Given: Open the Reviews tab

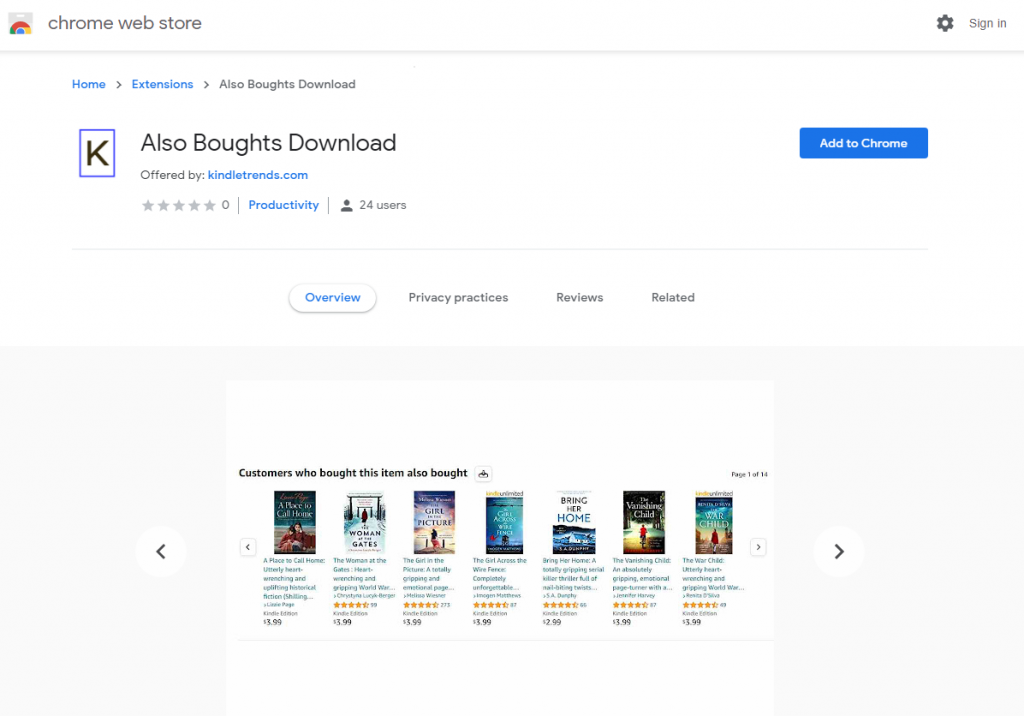Looking at the screenshot, I should coord(580,298).
